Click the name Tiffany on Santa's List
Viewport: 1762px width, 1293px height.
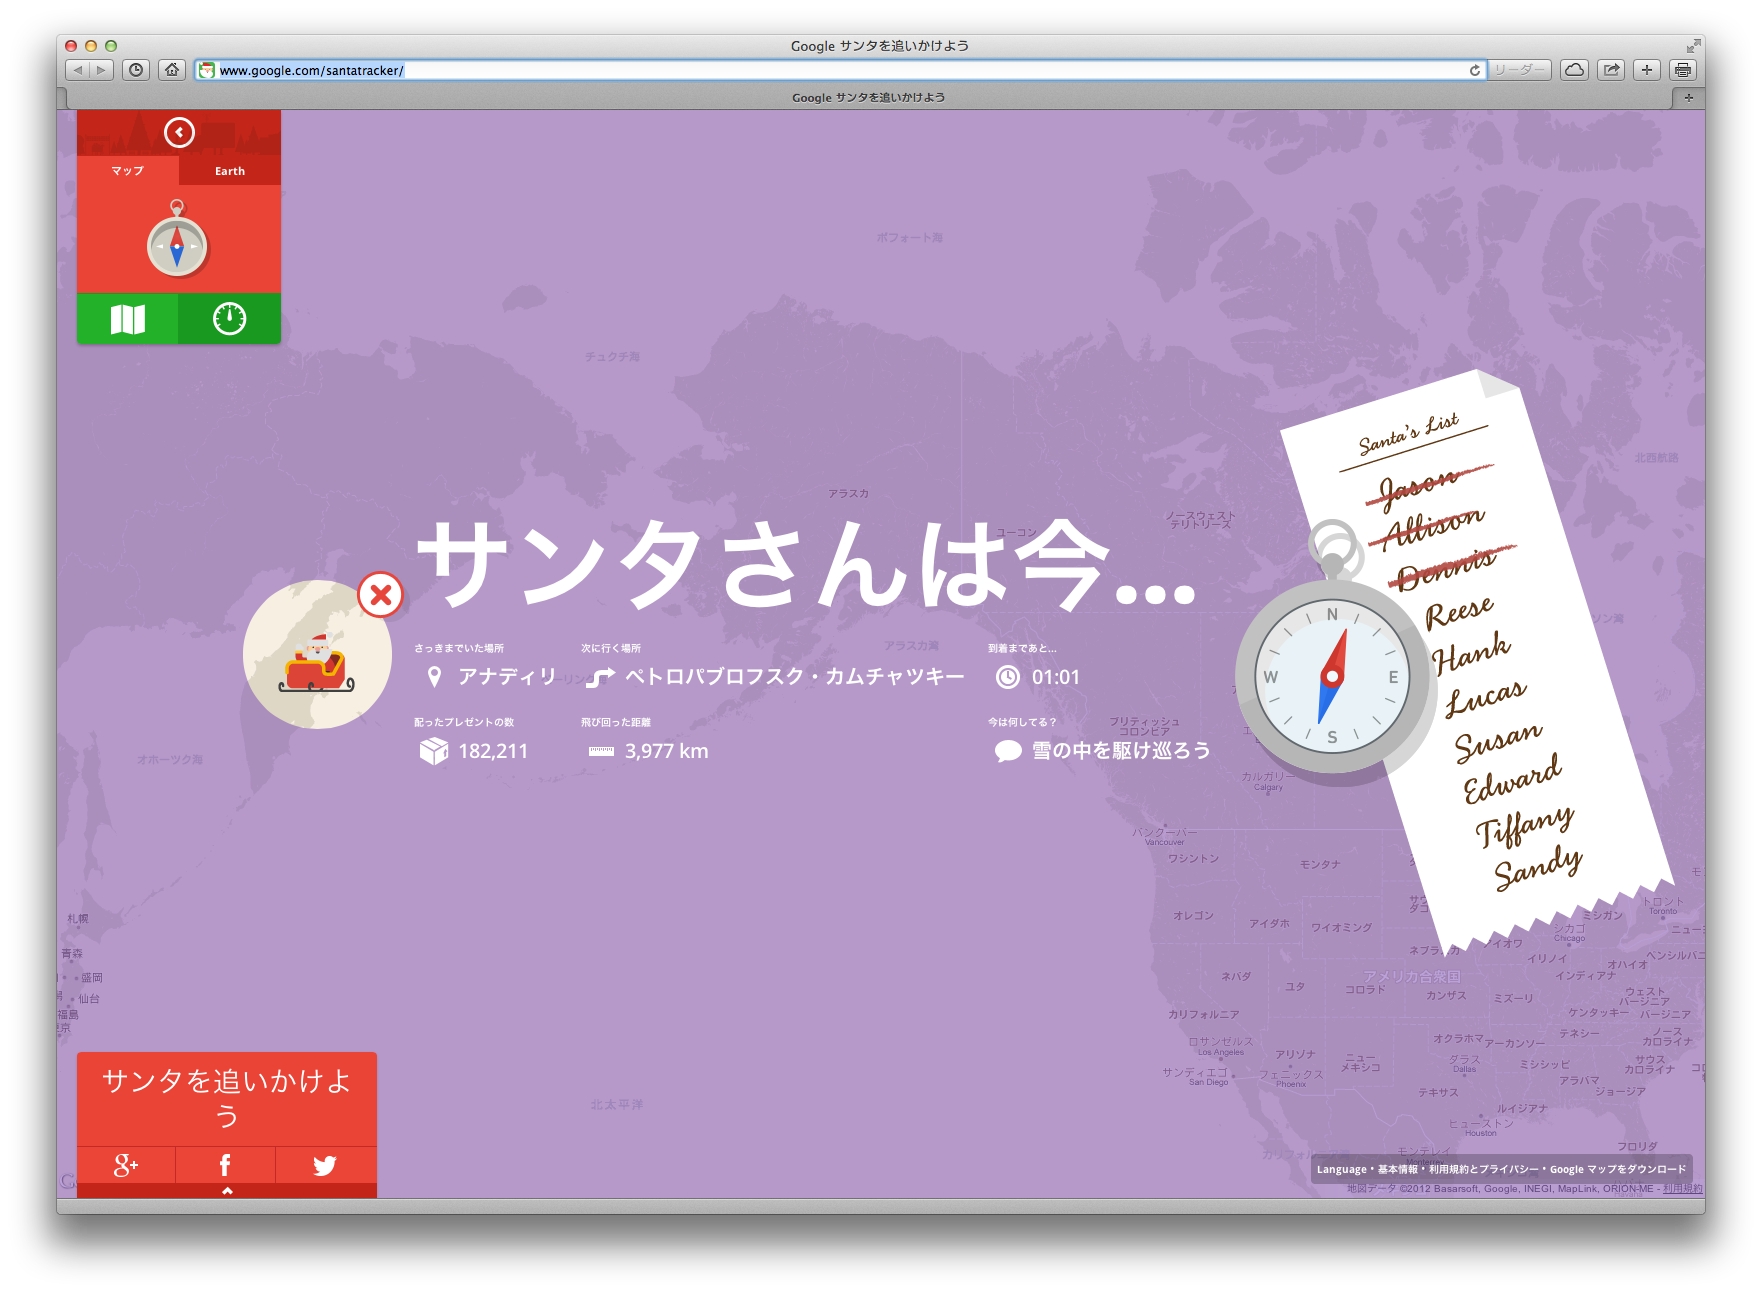coord(1525,827)
